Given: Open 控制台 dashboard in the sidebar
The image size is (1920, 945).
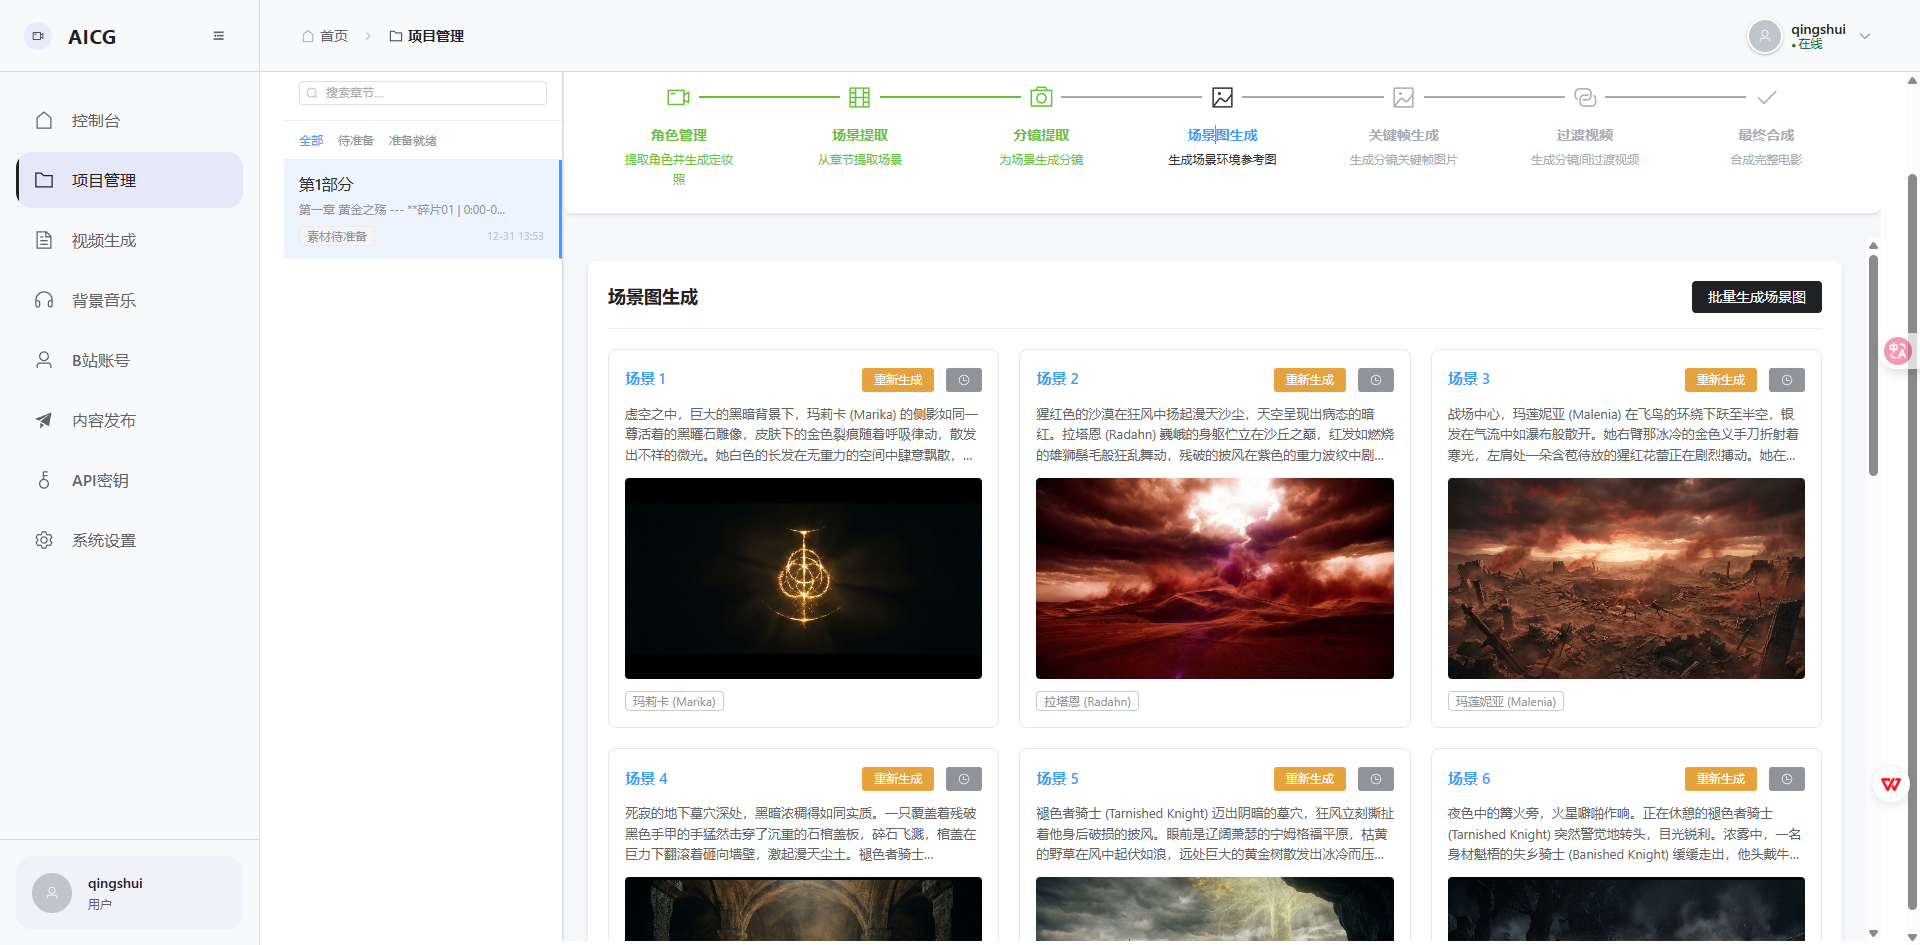Looking at the screenshot, I should 130,120.
